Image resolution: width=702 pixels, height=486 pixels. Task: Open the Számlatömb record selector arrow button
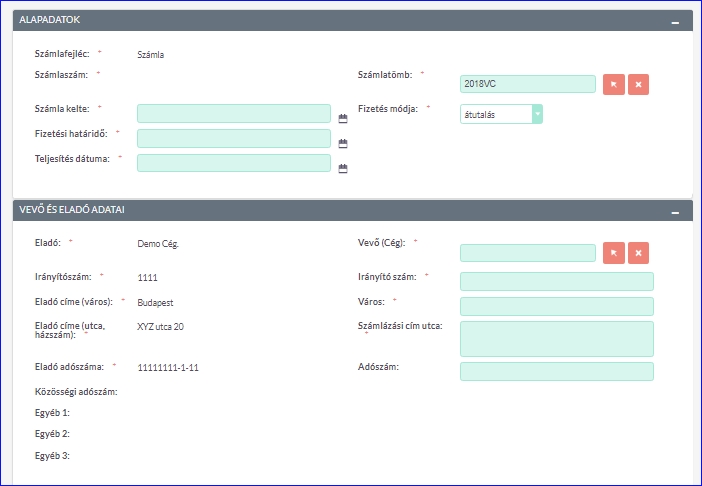point(614,85)
